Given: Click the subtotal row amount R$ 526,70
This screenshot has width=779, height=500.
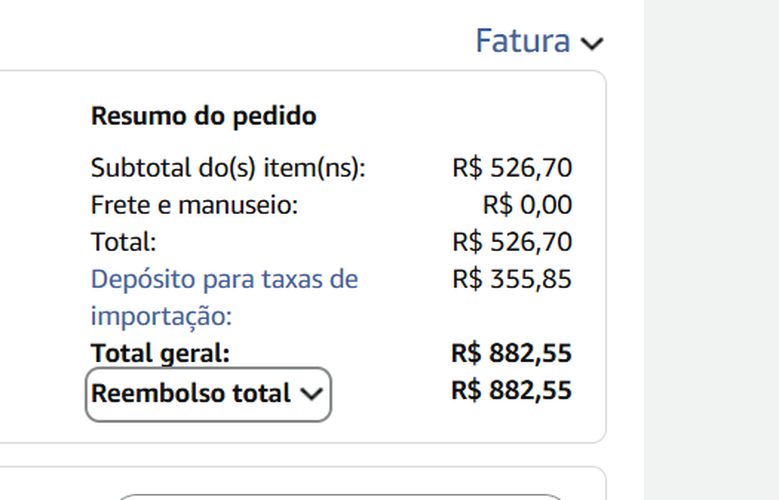Looking at the screenshot, I should pyautogui.click(x=512, y=168).
